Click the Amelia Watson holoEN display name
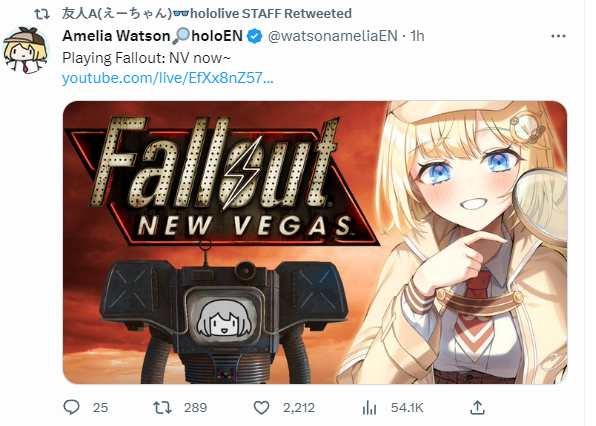Screen dimensions: 596x426 152,36
